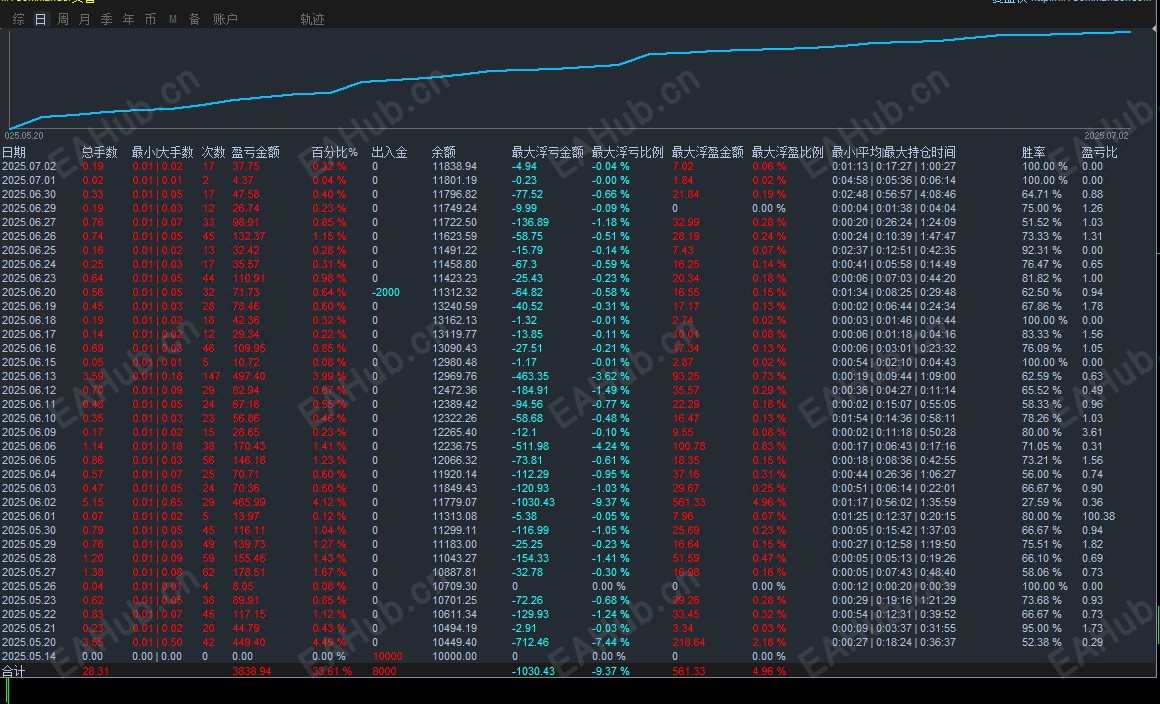Click the total percentage 33.61 %
Viewport: 1160px width, 704px height.
click(x=331, y=671)
